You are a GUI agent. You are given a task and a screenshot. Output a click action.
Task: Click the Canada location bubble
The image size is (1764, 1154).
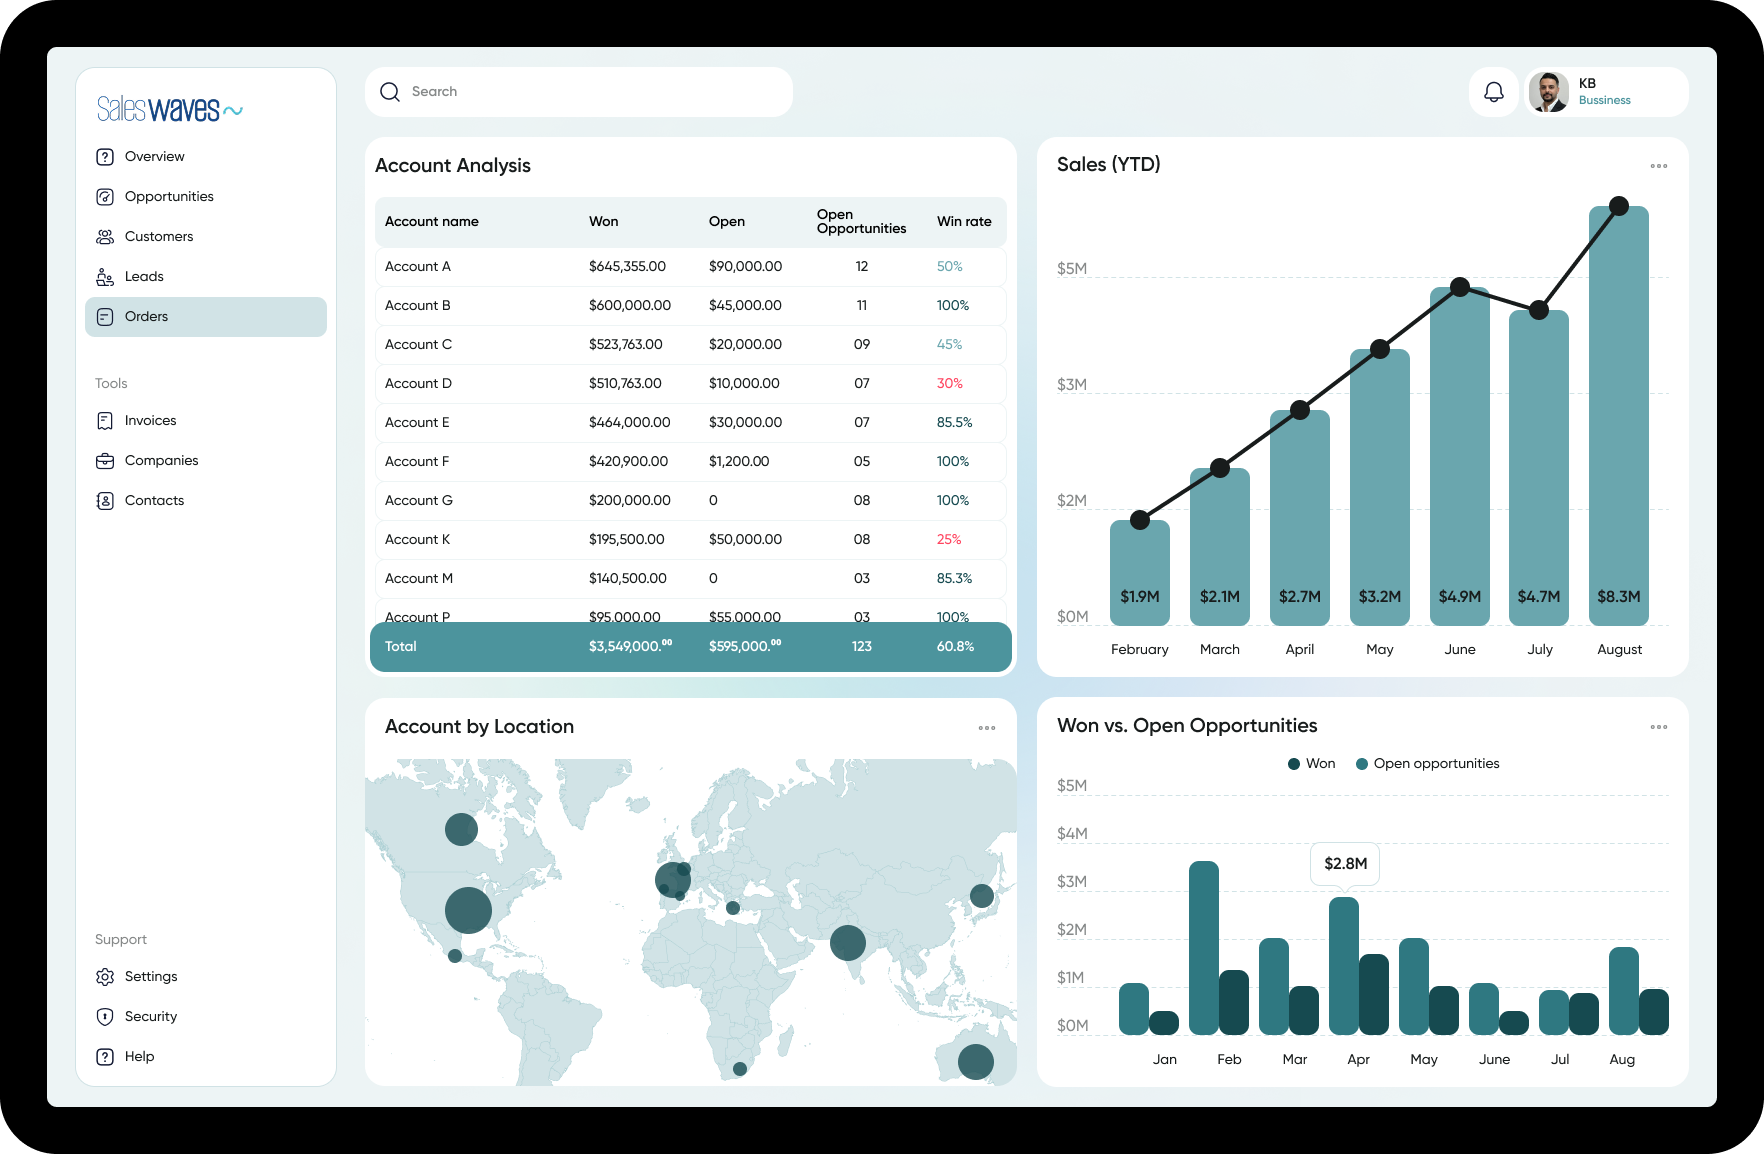point(461,829)
